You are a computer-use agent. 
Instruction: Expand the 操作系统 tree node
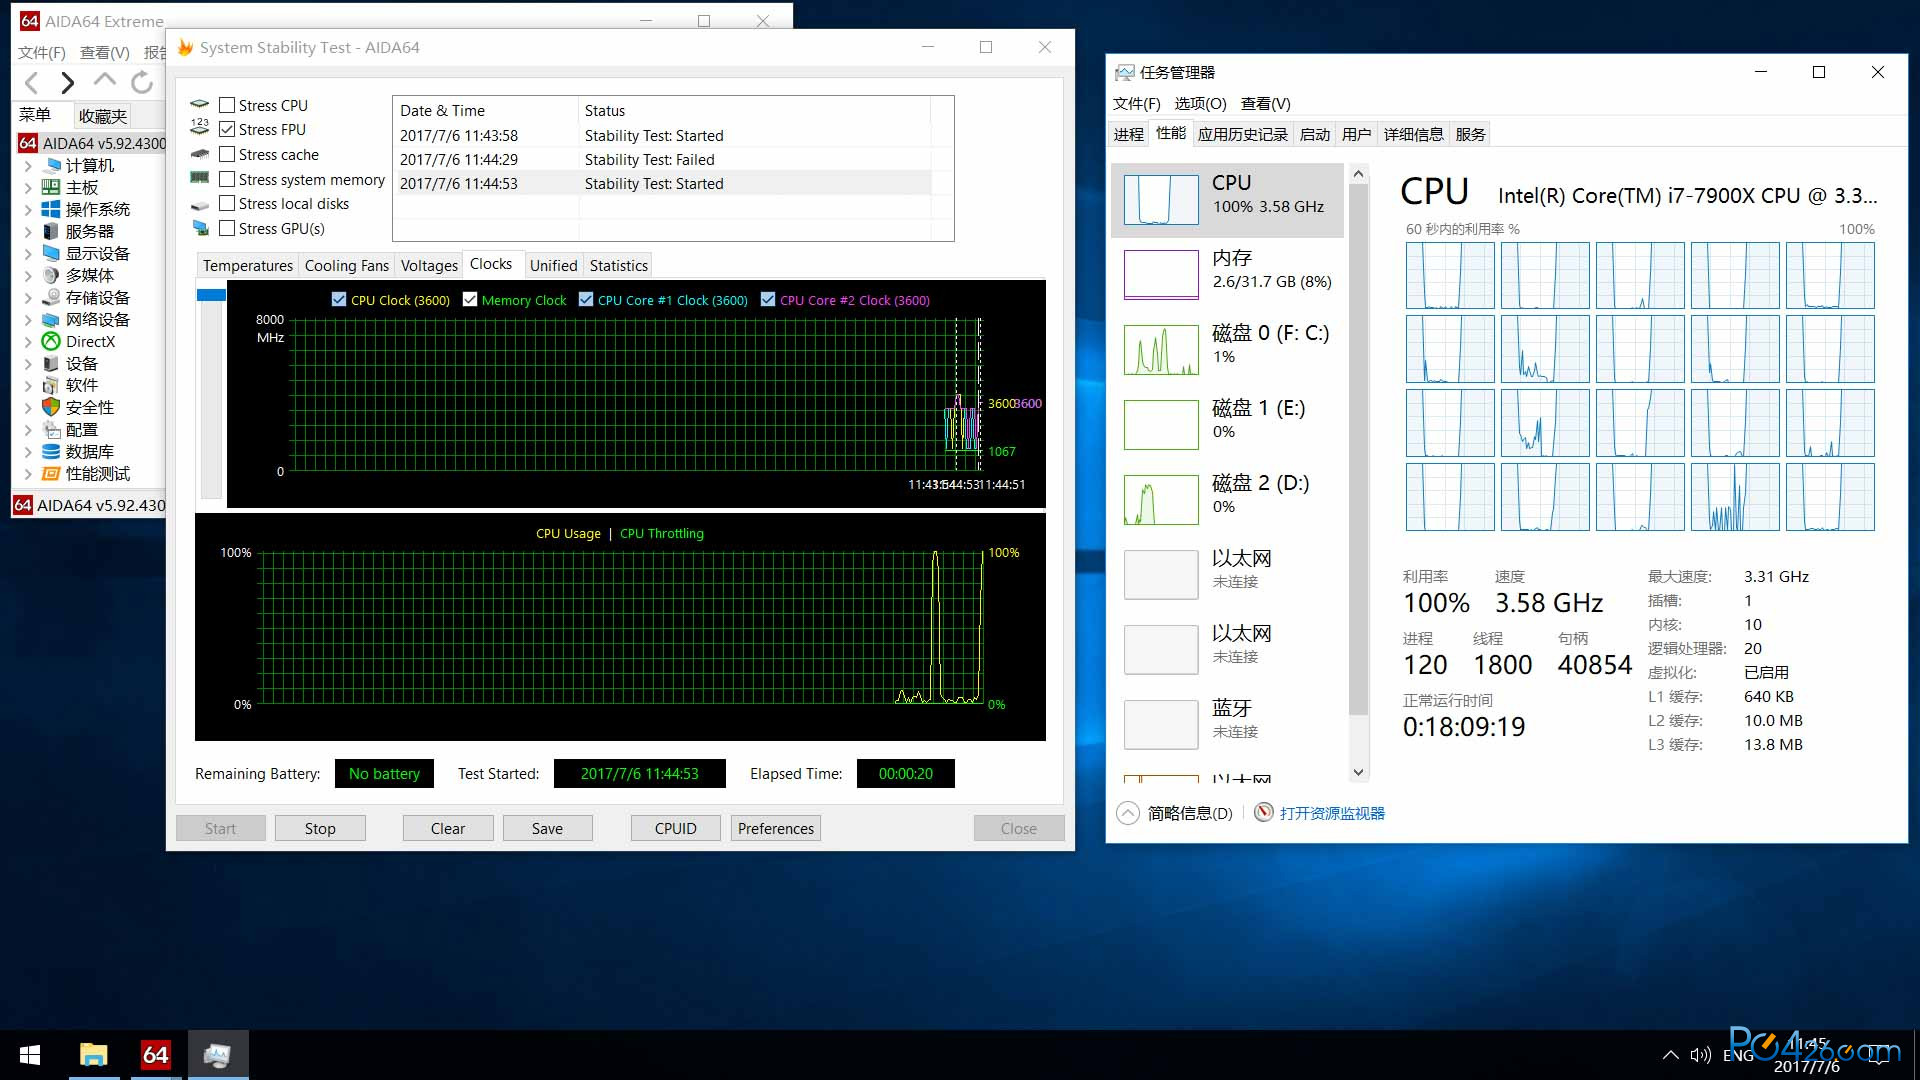point(28,210)
